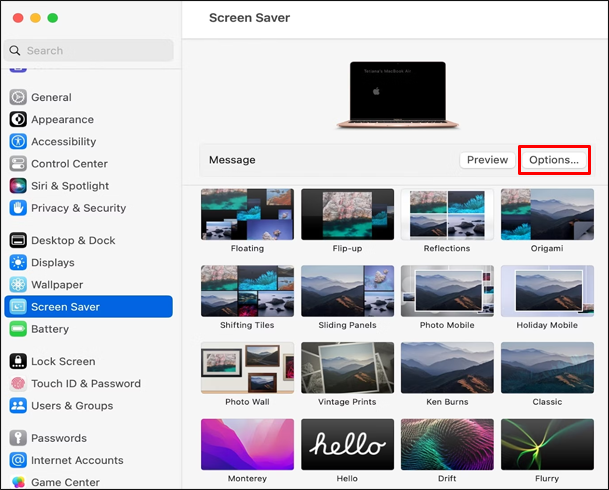This screenshot has height=490, width=609.
Task: Pick the Flurry screen saver thumbnail
Action: click(547, 444)
